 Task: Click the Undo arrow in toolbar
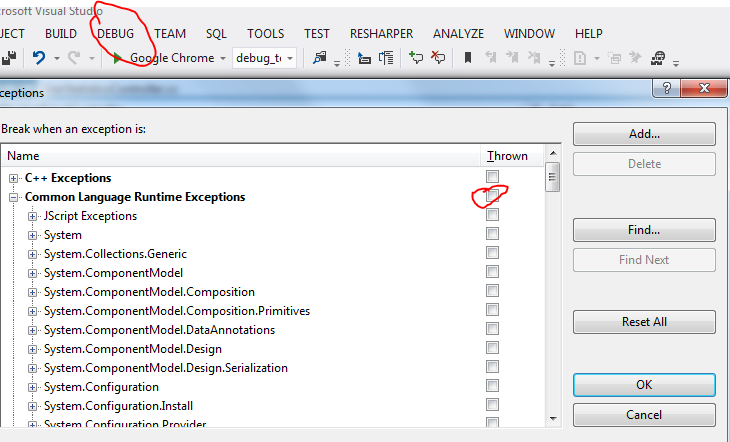point(39,58)
